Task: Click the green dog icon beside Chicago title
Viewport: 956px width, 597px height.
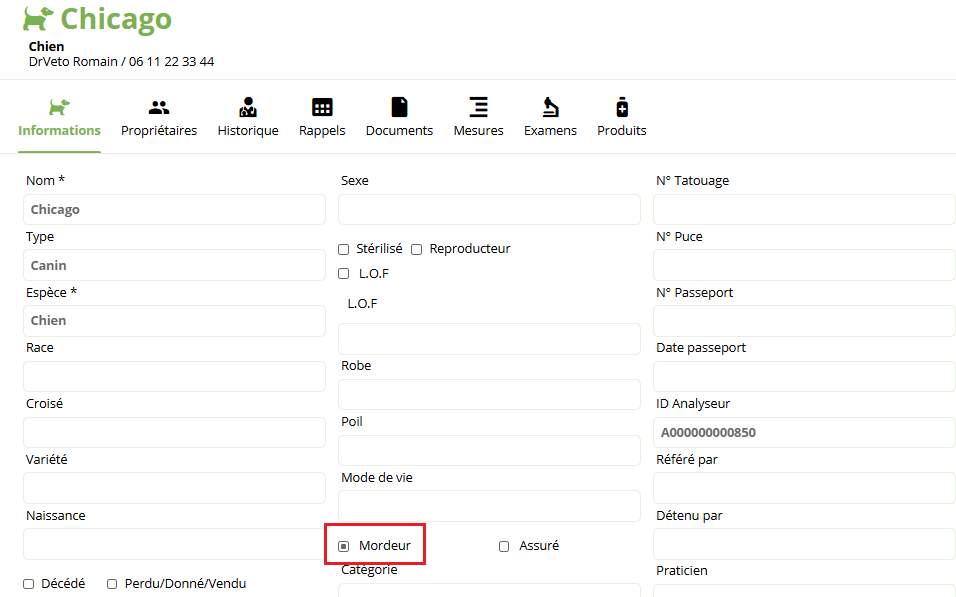Action: 38,19
